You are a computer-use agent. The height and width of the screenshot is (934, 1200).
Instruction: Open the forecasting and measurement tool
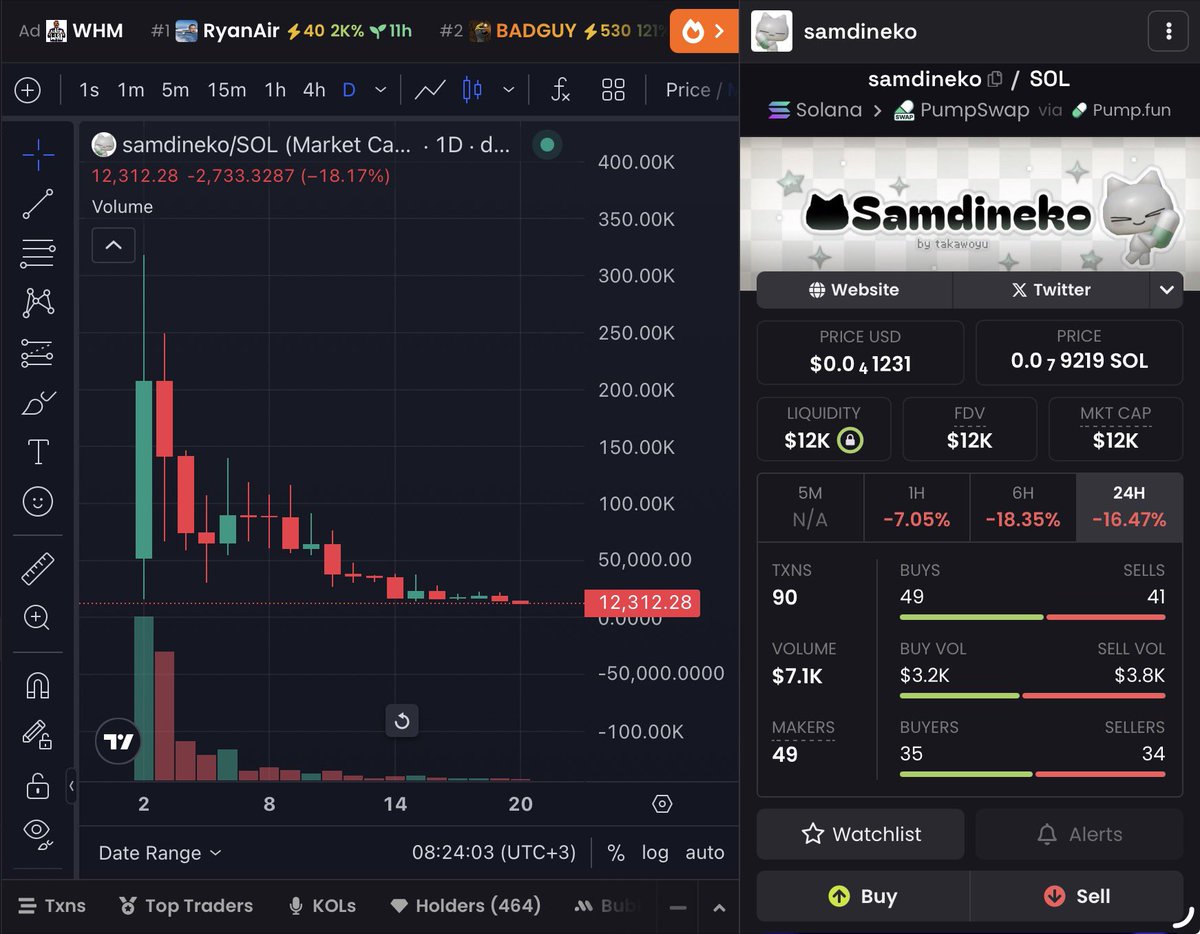pyautogui.click(x=38, y=353)
